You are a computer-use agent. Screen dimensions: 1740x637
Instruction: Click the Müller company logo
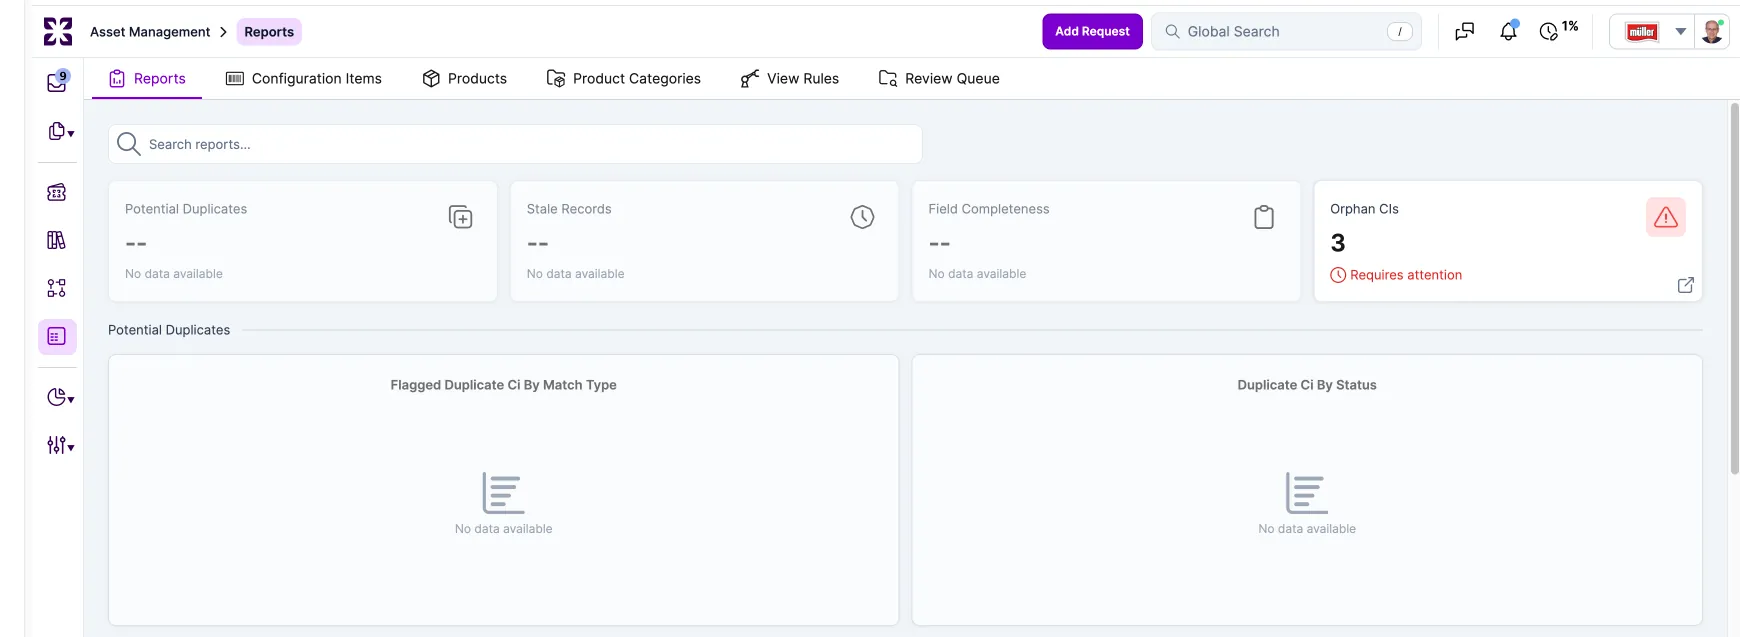pos(1641,32)
